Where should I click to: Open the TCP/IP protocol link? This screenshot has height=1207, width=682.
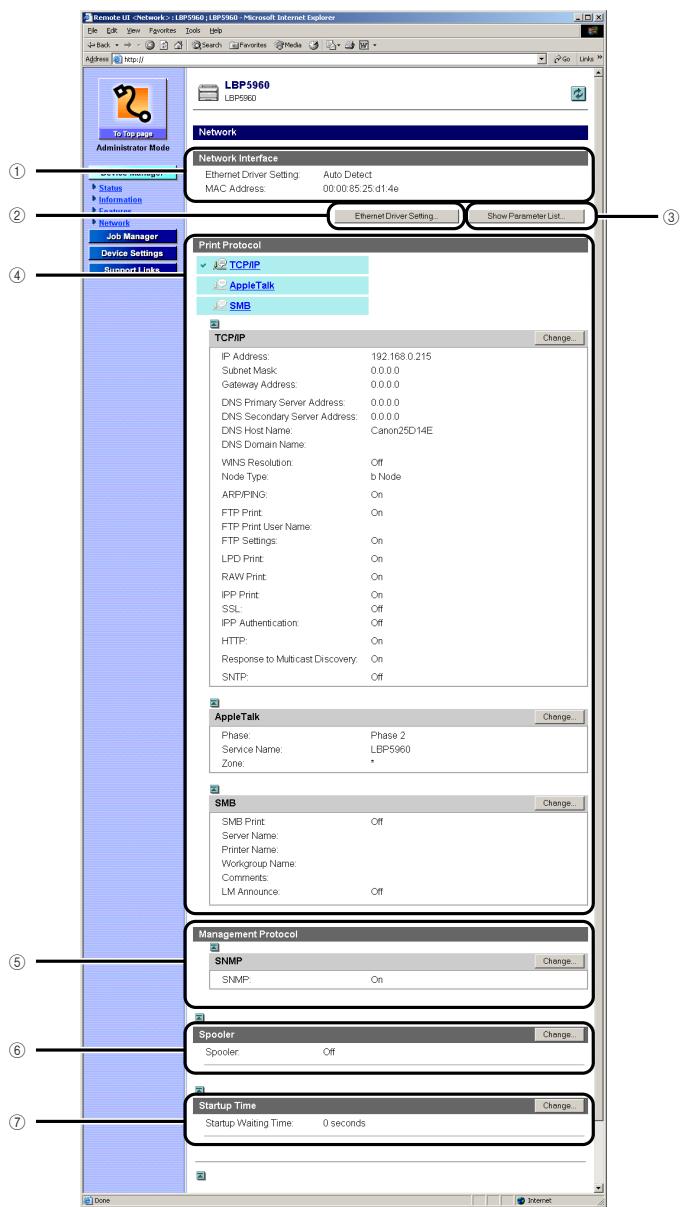pos(244,264)
